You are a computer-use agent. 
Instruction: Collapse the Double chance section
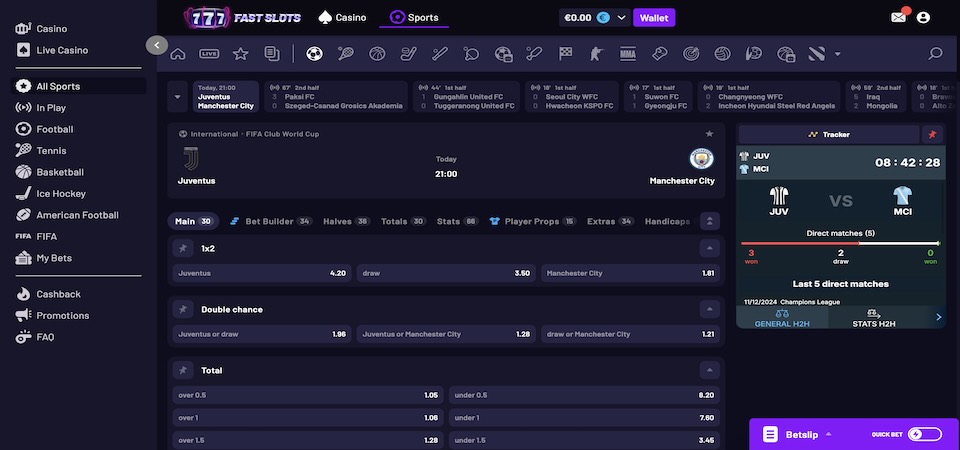[710, 310]
